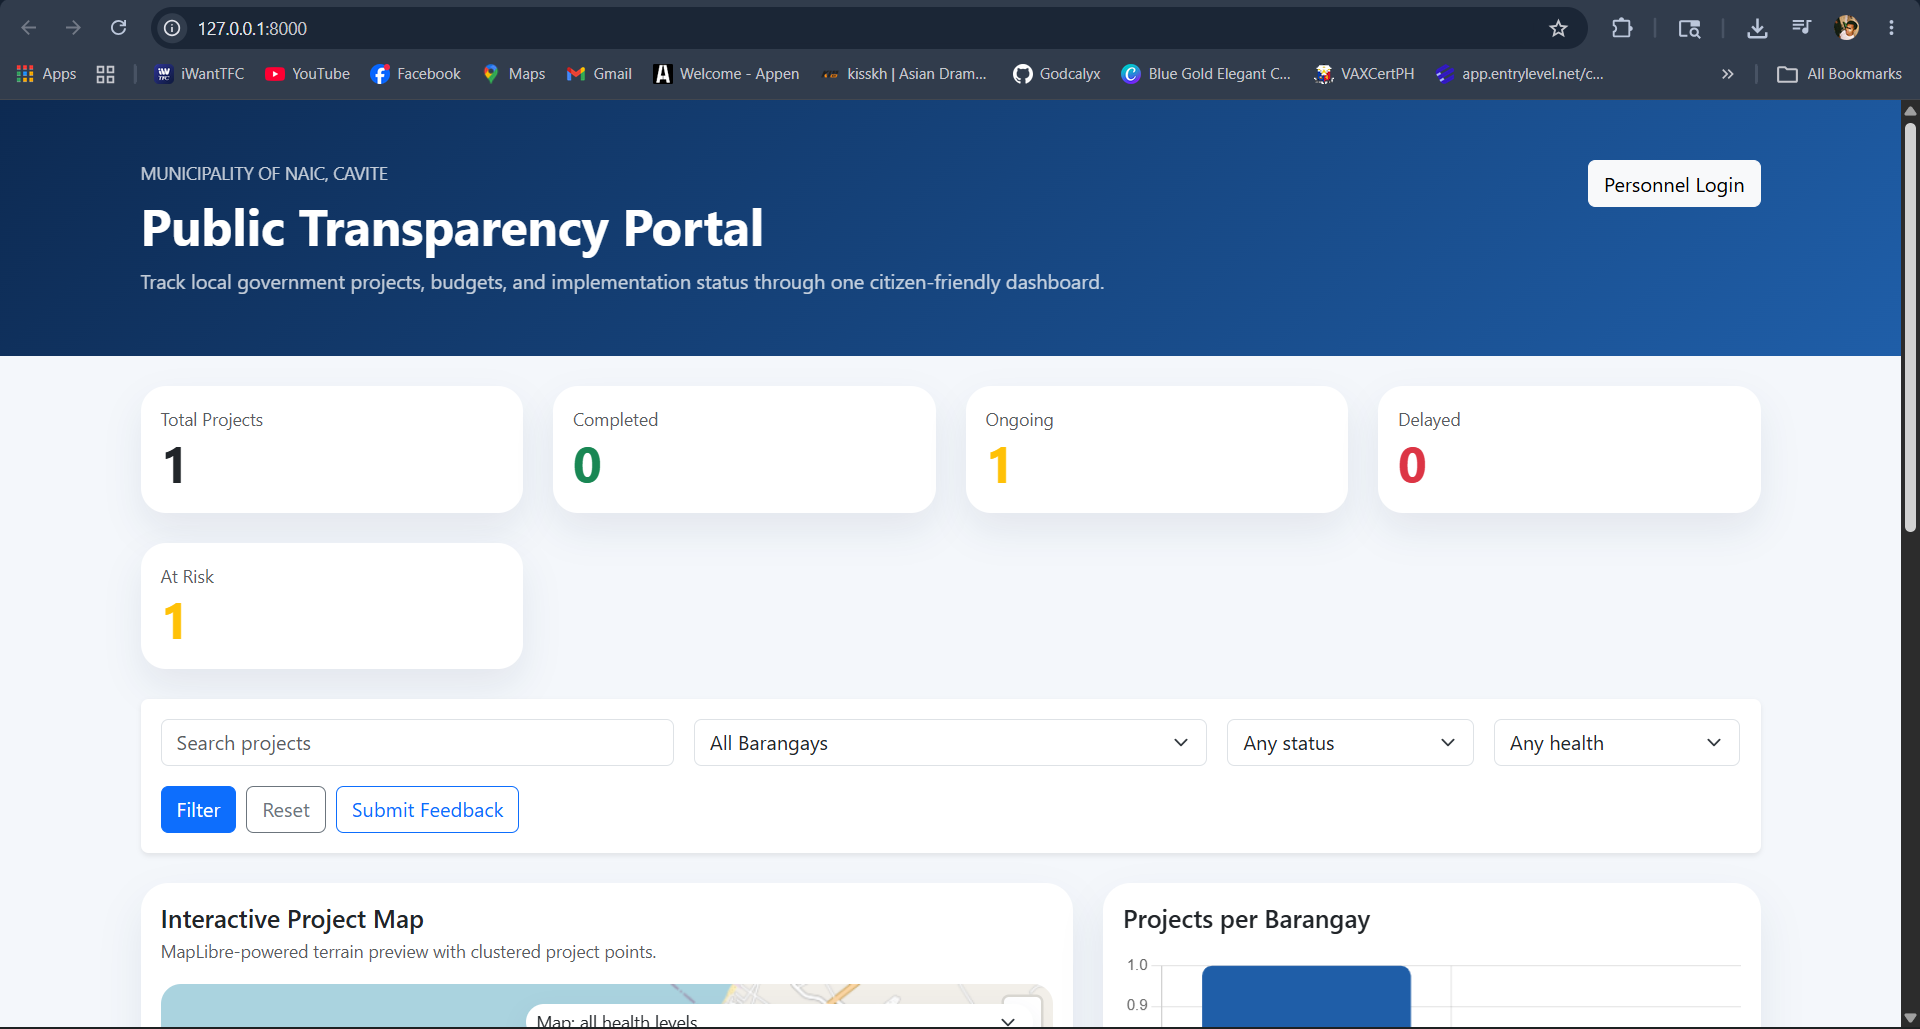This screenshot has height=1029, width=1920.
Task: Open the iWantTFC bookmark
Action: (x=201, y=74)
